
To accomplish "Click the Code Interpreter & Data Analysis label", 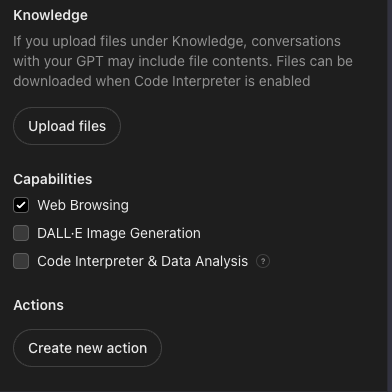I will (143, 261).
